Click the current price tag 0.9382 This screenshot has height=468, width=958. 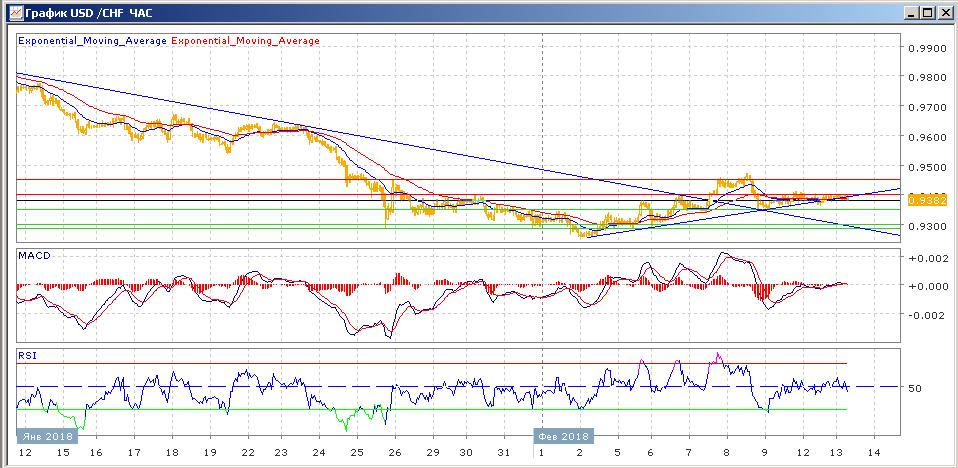(x=927, y=200)
